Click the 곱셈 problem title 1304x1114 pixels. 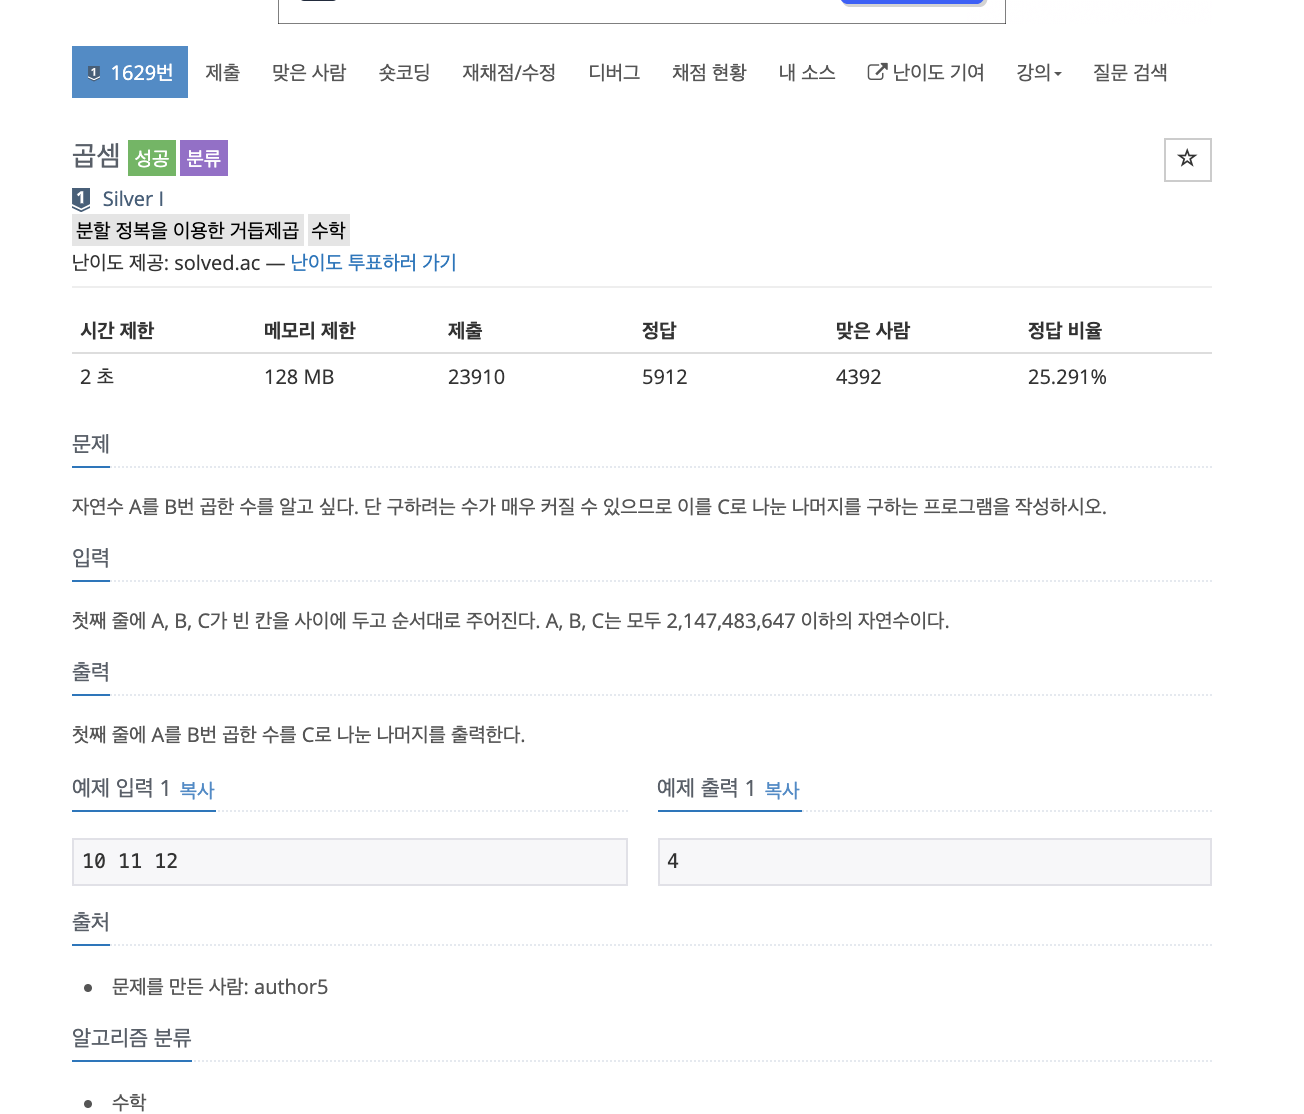[x=96, y=156]
